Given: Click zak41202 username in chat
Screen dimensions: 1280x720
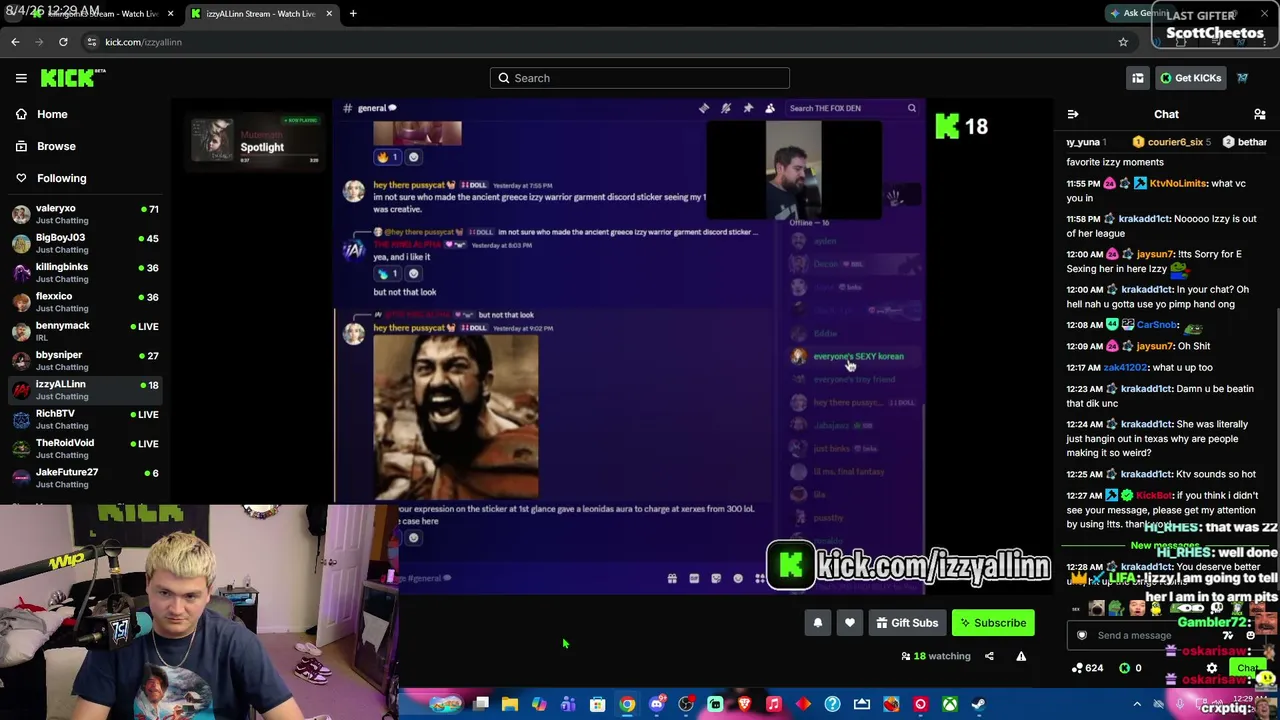Looking at the screenshot, I should point(1125,367).
